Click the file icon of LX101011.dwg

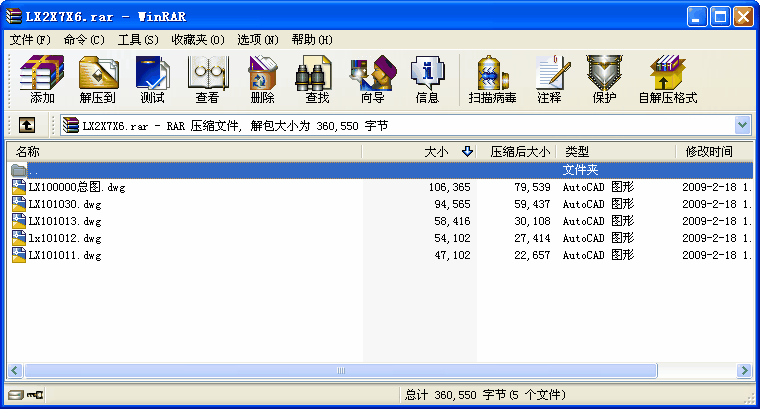19,255
